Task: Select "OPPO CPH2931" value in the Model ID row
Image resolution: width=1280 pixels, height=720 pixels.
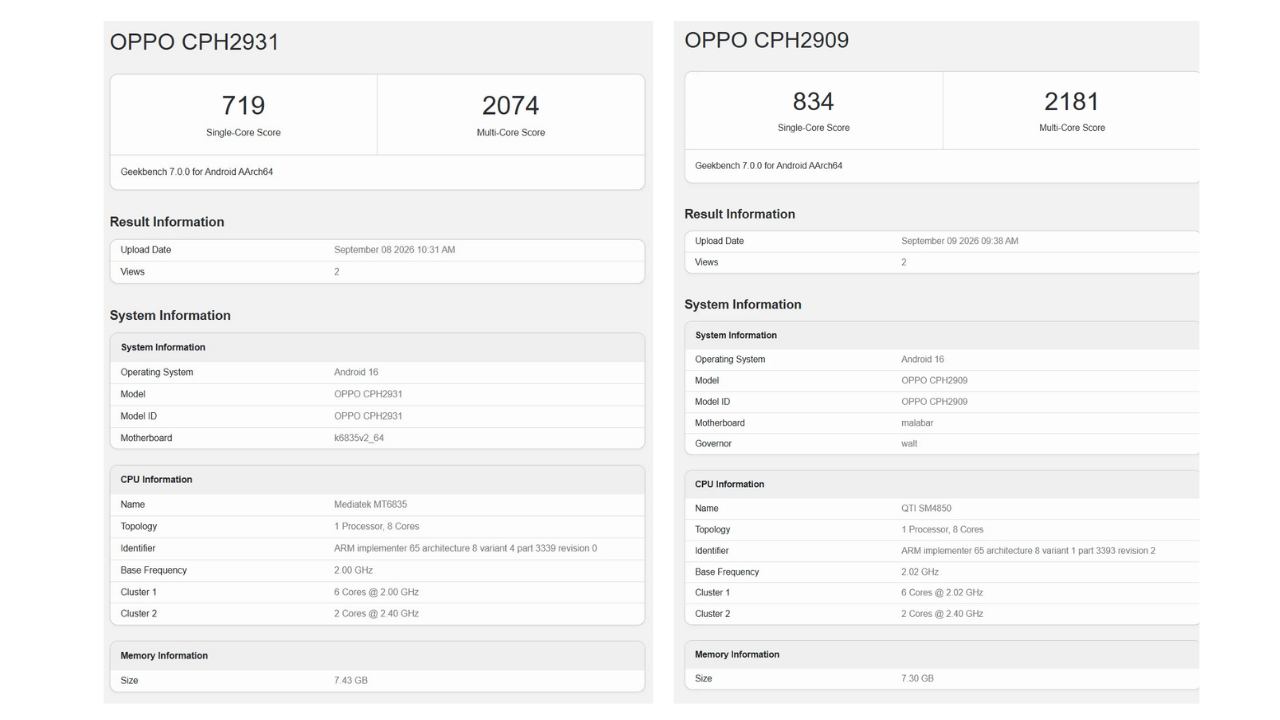Action: [x=368, y=416]
